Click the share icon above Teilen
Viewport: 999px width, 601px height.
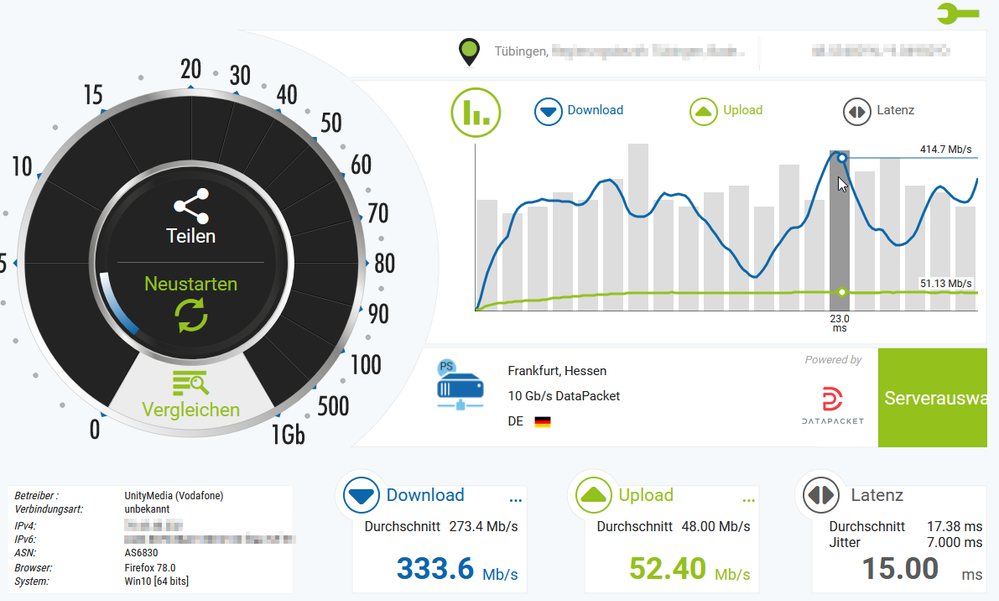190,206
